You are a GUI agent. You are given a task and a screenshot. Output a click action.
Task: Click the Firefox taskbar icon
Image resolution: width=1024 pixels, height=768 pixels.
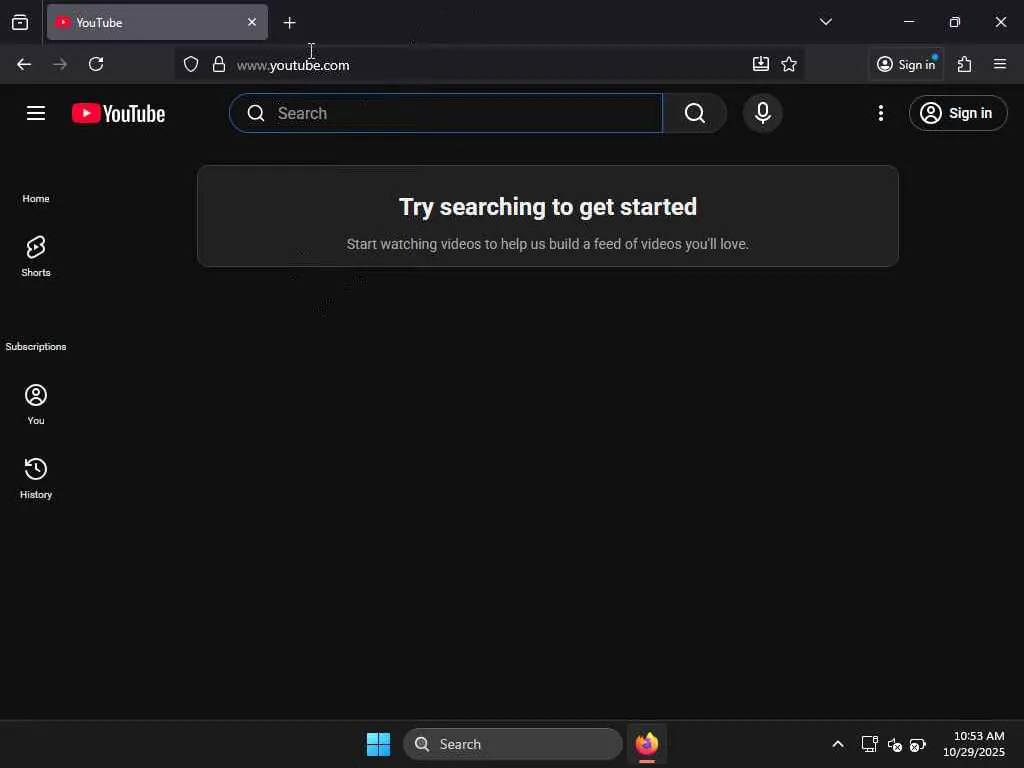tap(647, 744)
